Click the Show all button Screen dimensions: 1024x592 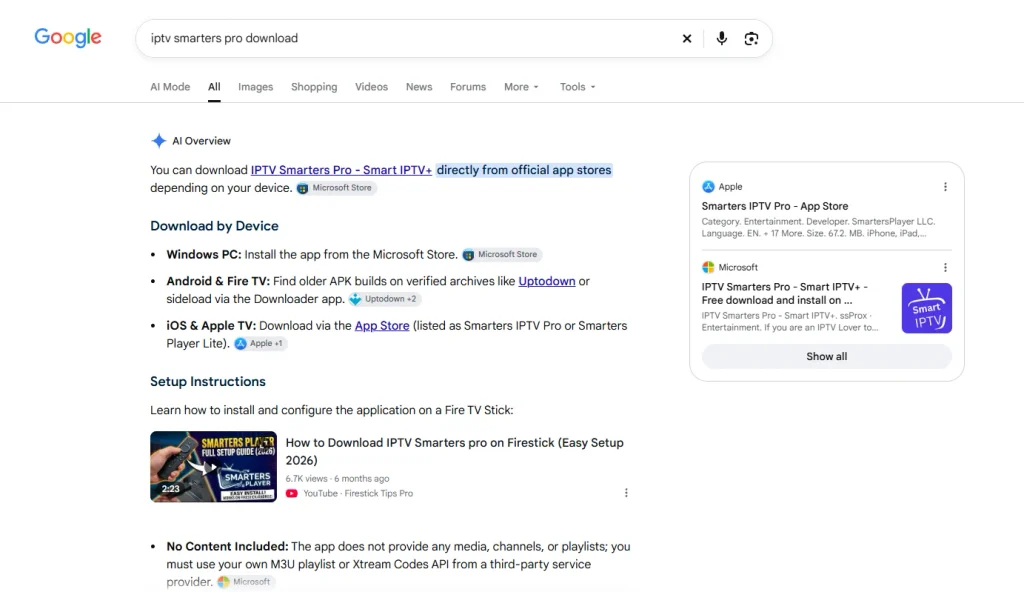click(x=826, y=357)
